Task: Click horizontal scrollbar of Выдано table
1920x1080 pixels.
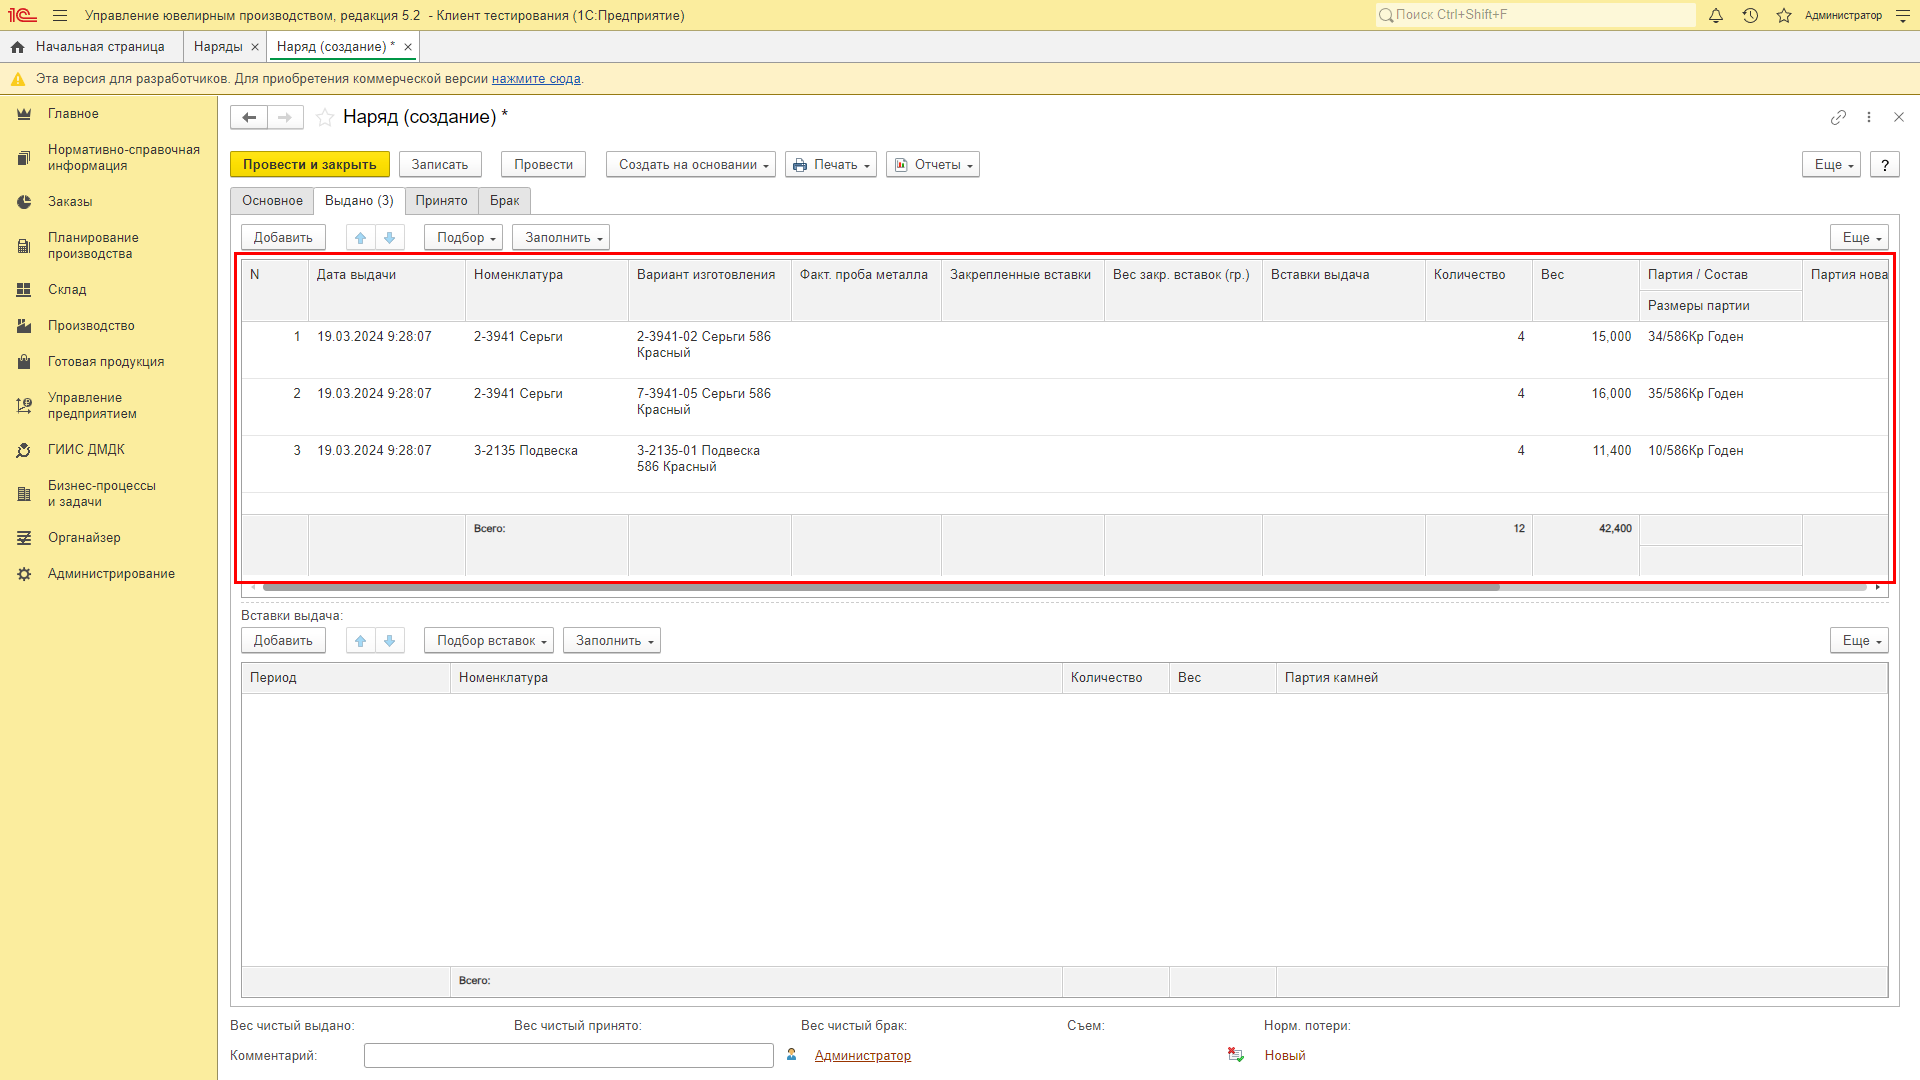Action: tap(880, 587)
